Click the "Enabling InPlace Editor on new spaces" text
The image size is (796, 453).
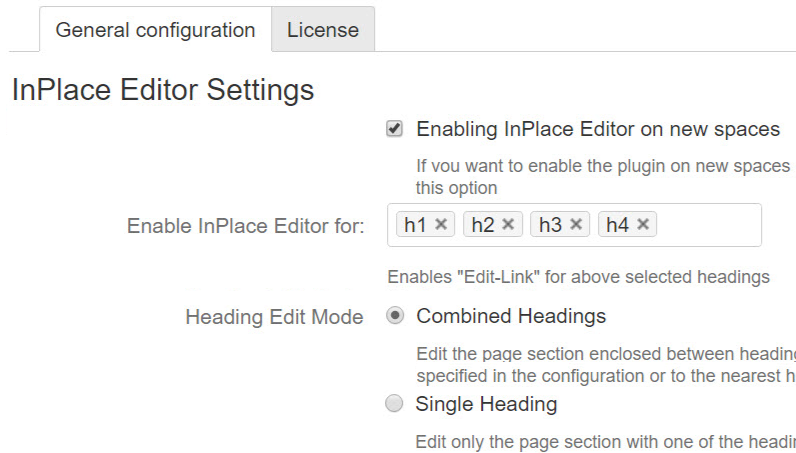(x=597, y=129)
